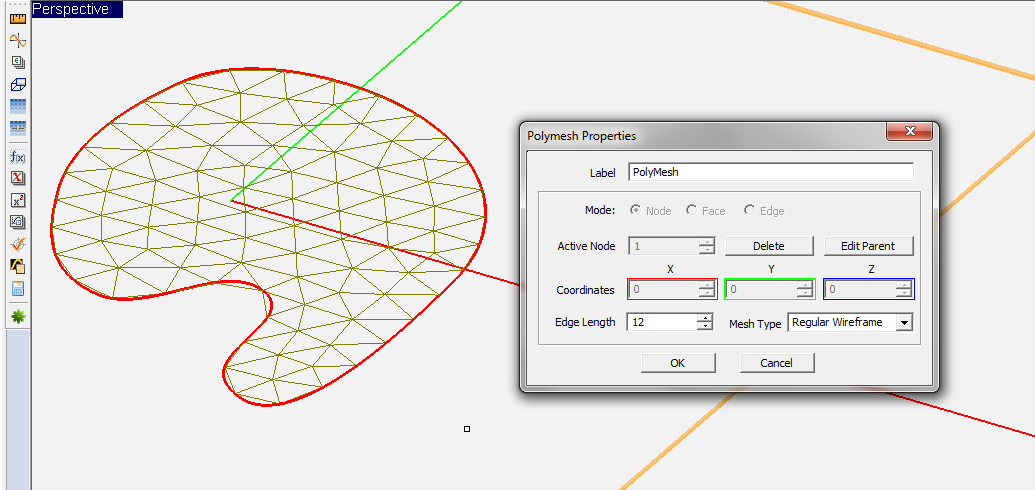Image resolution: width=1035 pixels, height=490 pixels.
Task: Decrease the Edge Length spinner value
Action: click(705, 326)
